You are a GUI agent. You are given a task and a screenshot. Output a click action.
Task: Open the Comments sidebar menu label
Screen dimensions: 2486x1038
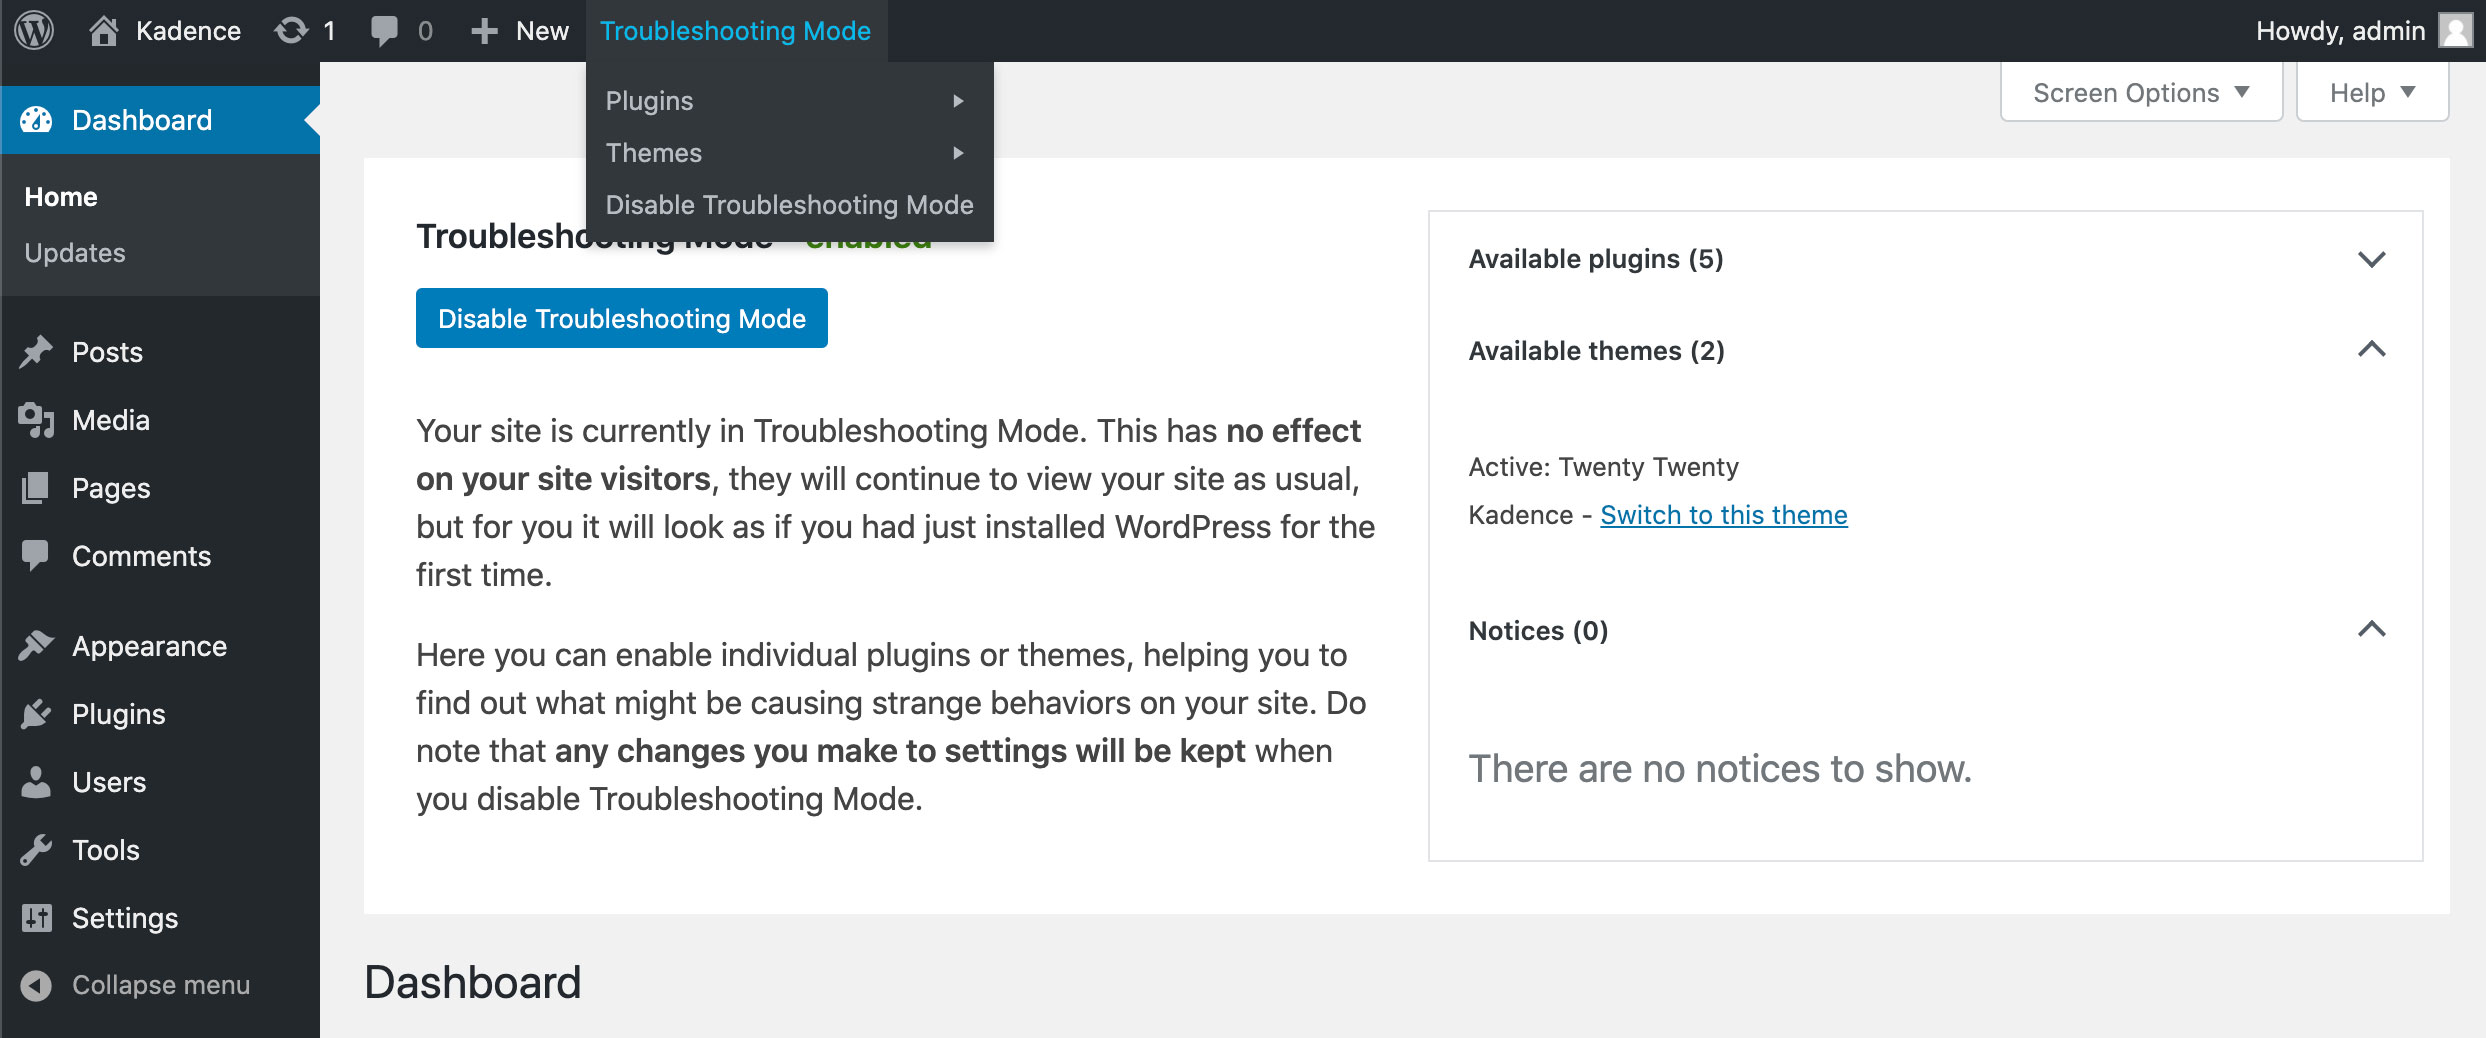(x=141, y=556)
